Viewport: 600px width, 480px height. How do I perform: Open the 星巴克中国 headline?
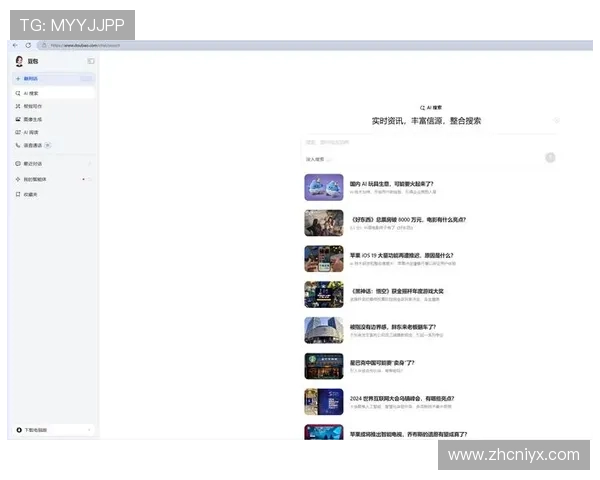[x=382, y=362]
